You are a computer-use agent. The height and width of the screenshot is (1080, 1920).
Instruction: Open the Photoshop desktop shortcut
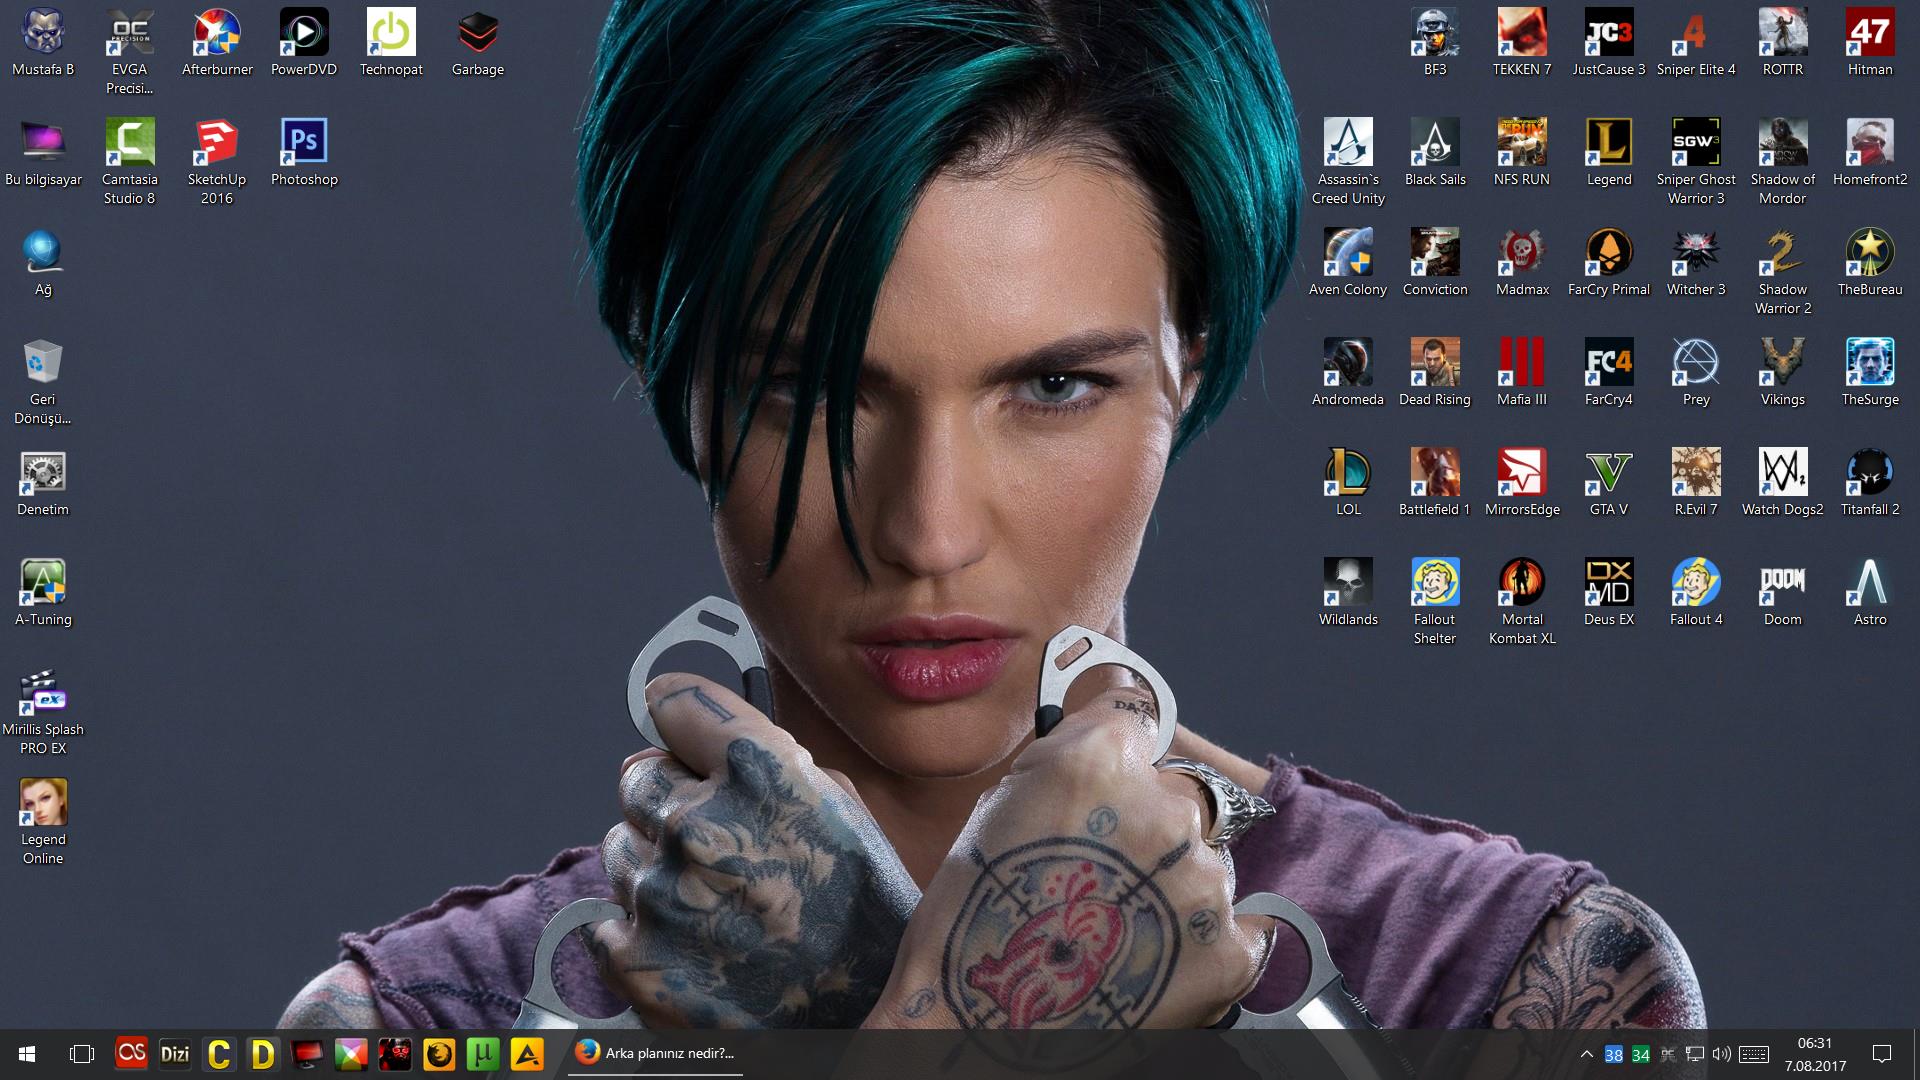[304, 143]
